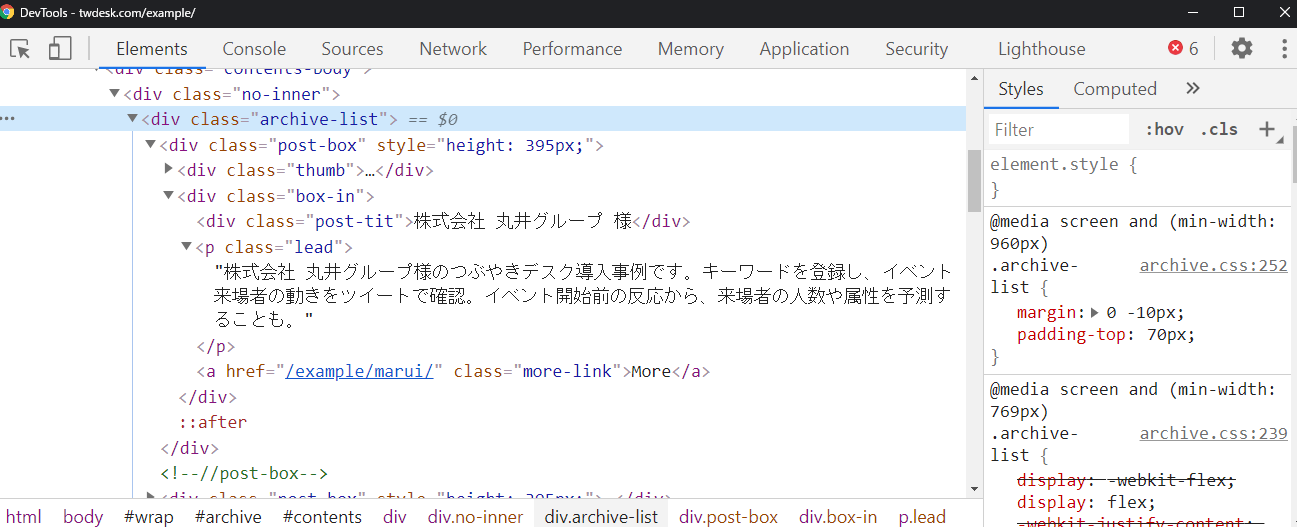1297x527 pixels.
Task: Open the DevTools settings gear
Action: pos(1241,48)
